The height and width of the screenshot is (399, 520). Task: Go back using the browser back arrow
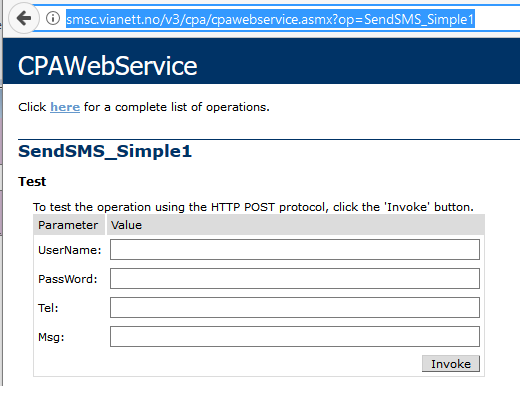(x=23, y=18)
